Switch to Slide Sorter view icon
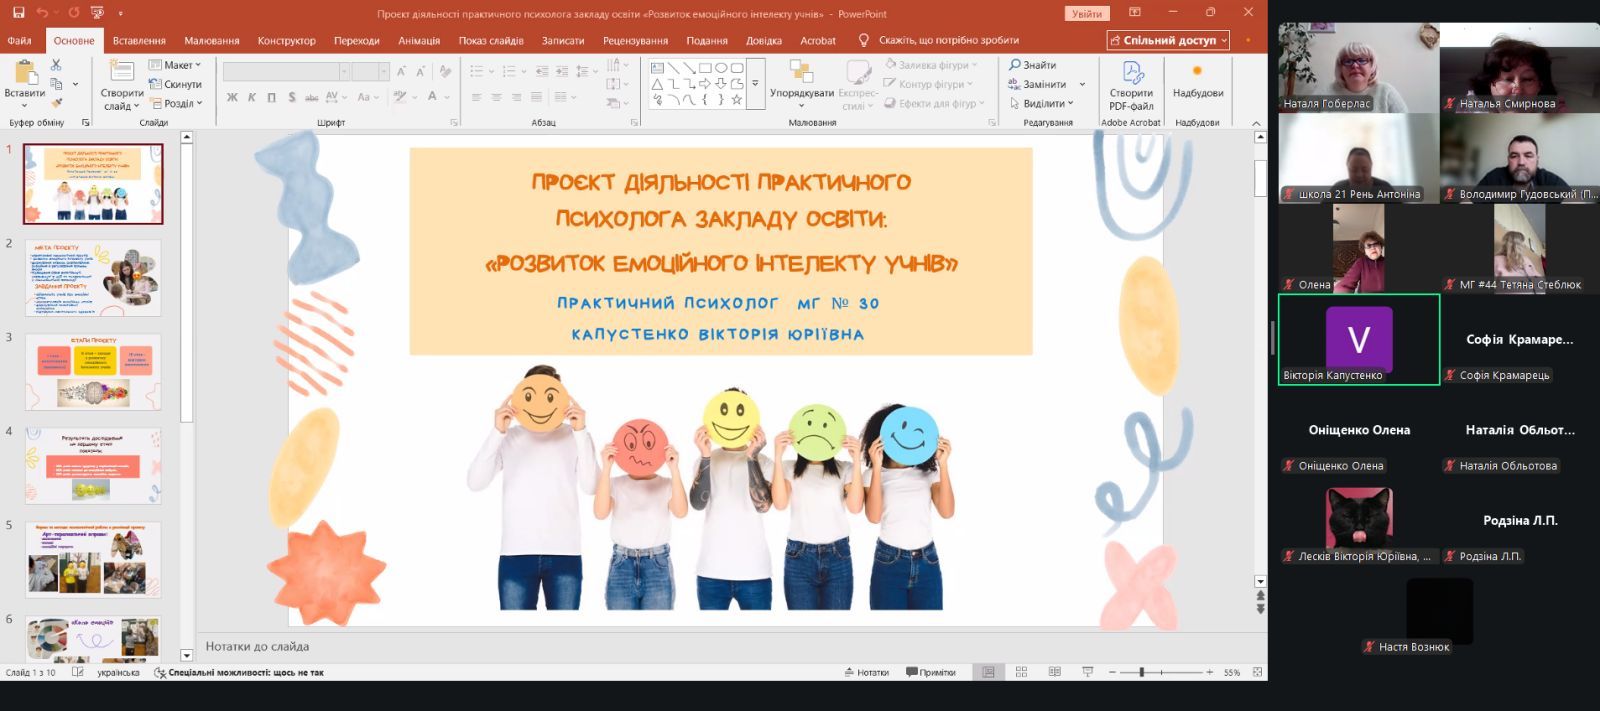The height and width of the screenshot is (711, 1600). [x=1021, y=672]
